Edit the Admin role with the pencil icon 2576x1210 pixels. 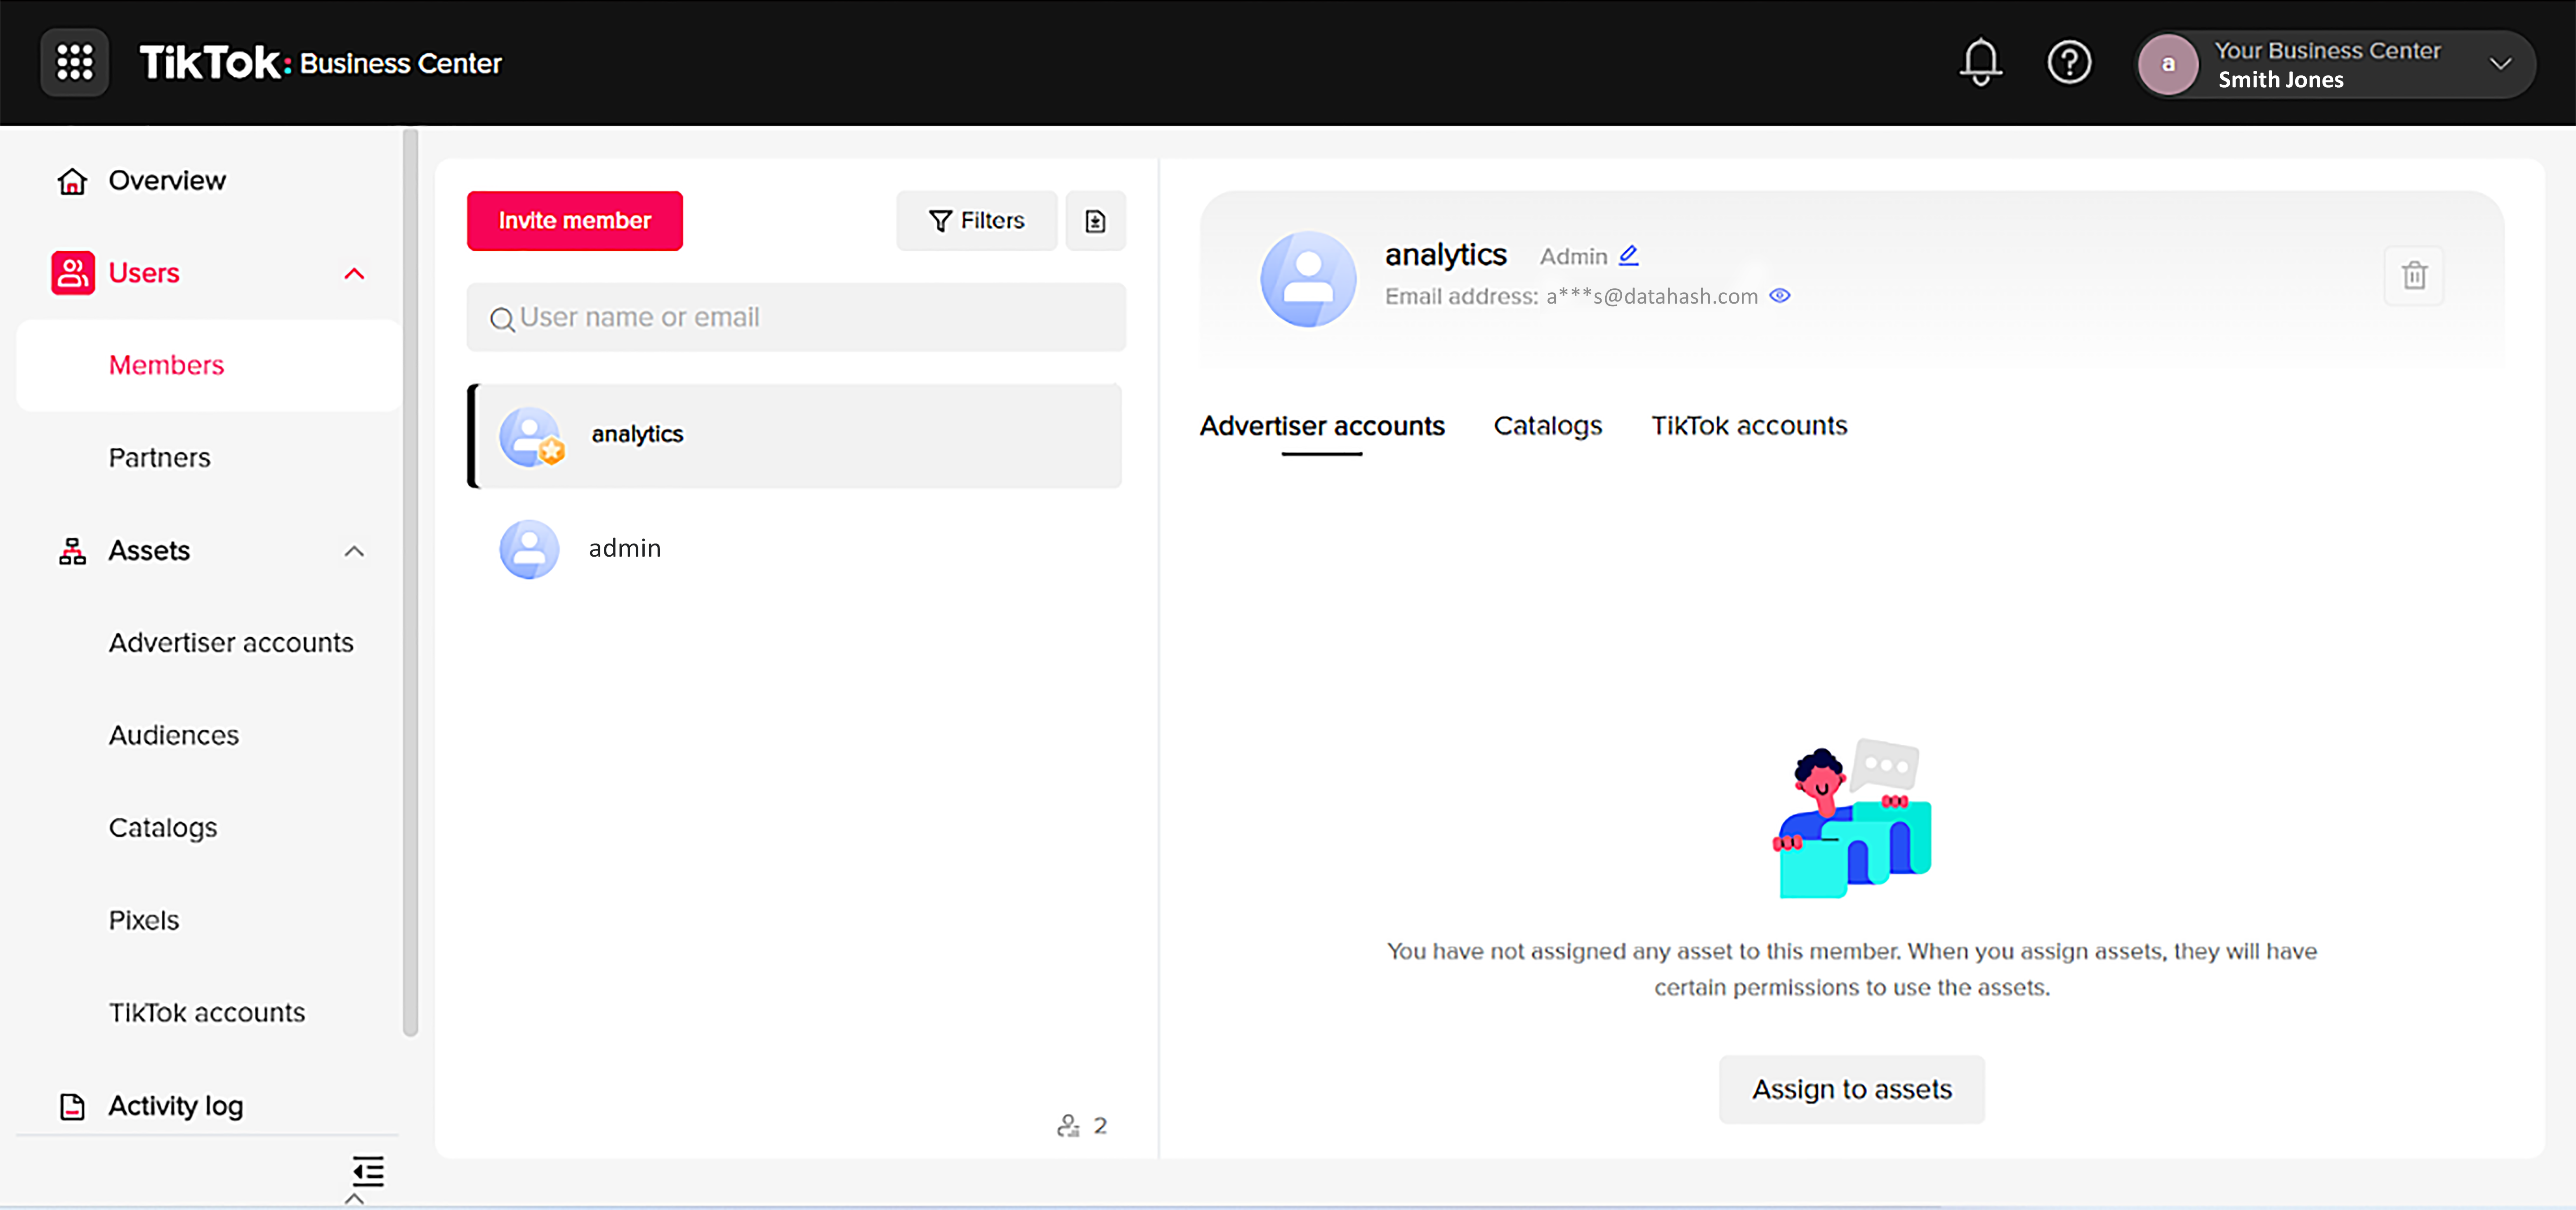pos(1628,256)
